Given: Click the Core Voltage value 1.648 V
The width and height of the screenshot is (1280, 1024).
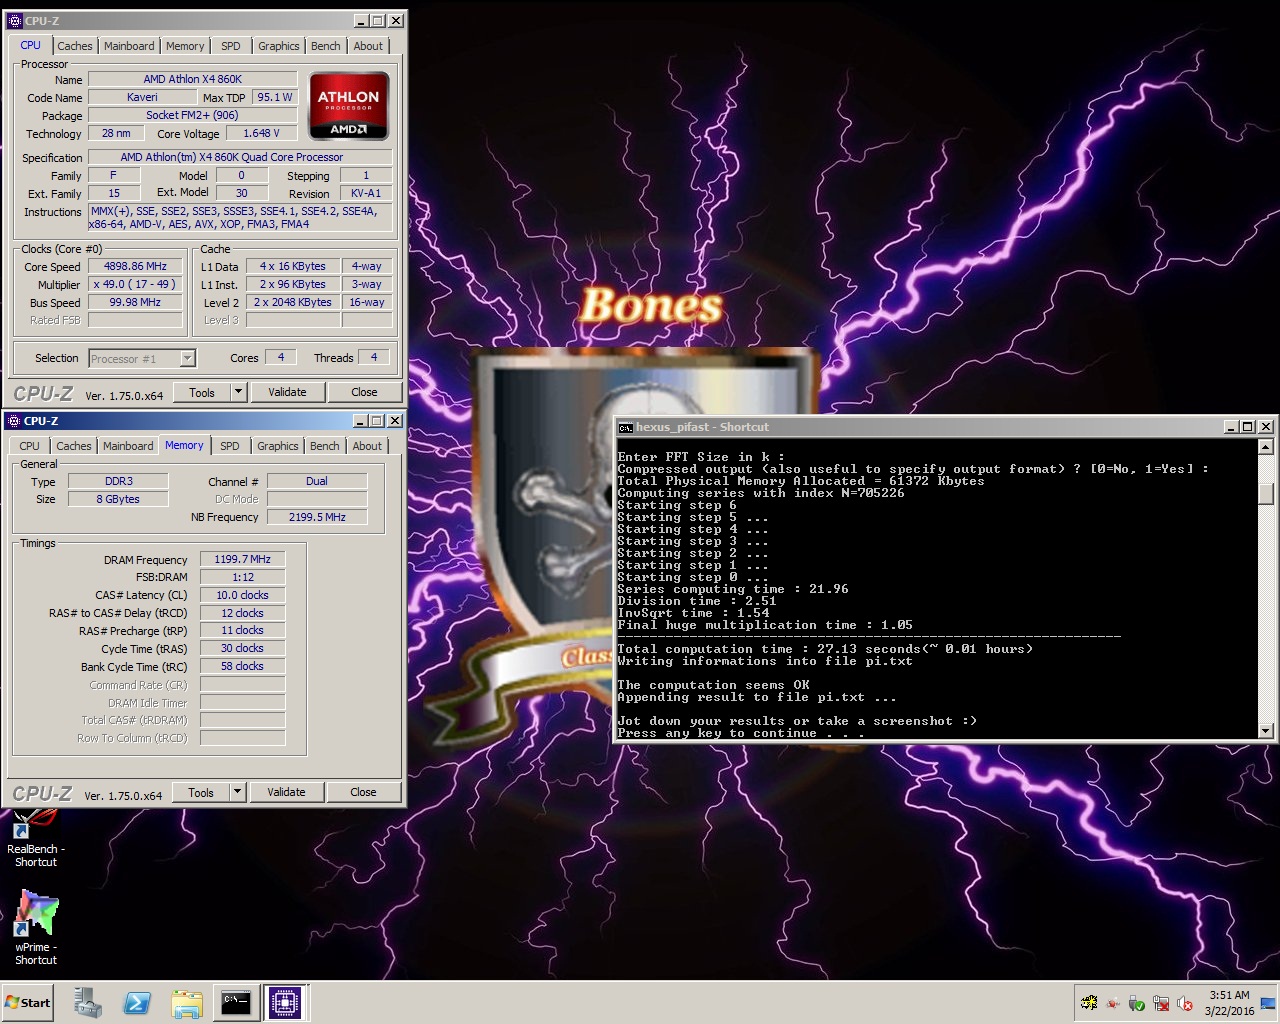Looking at the screenshot, I should pos(262,133).
